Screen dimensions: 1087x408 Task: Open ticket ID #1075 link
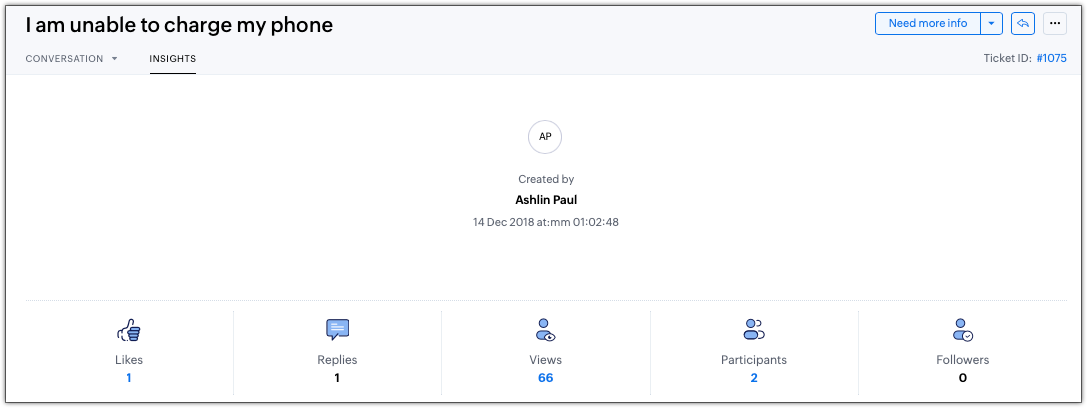tap(1051, 59)
